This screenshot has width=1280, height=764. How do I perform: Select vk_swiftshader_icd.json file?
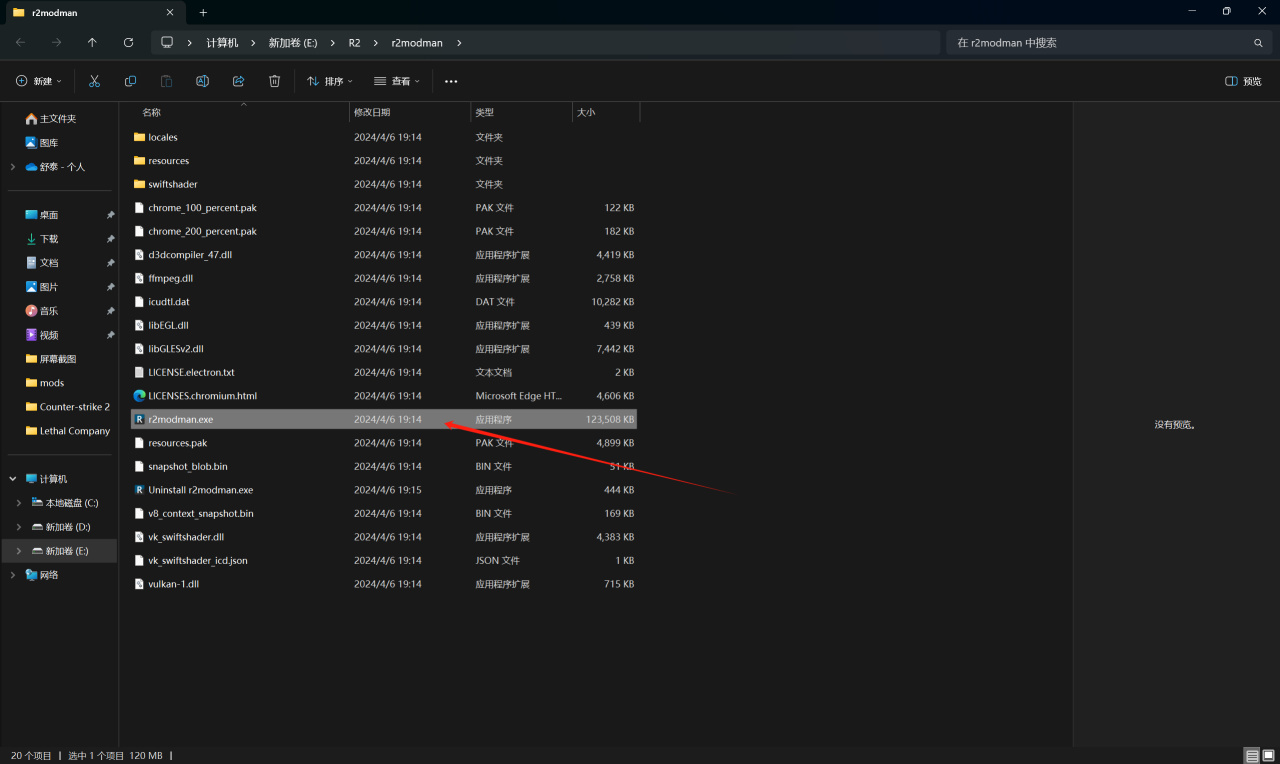click(384, 561)
